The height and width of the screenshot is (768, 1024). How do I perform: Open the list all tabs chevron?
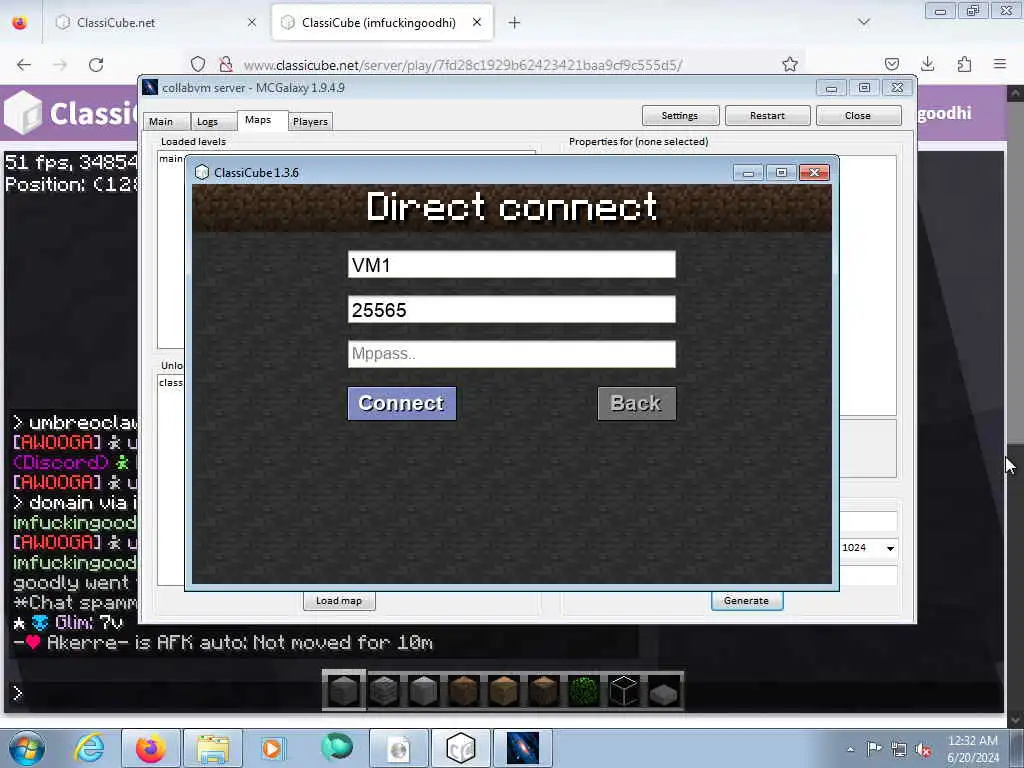coord(864,22)
